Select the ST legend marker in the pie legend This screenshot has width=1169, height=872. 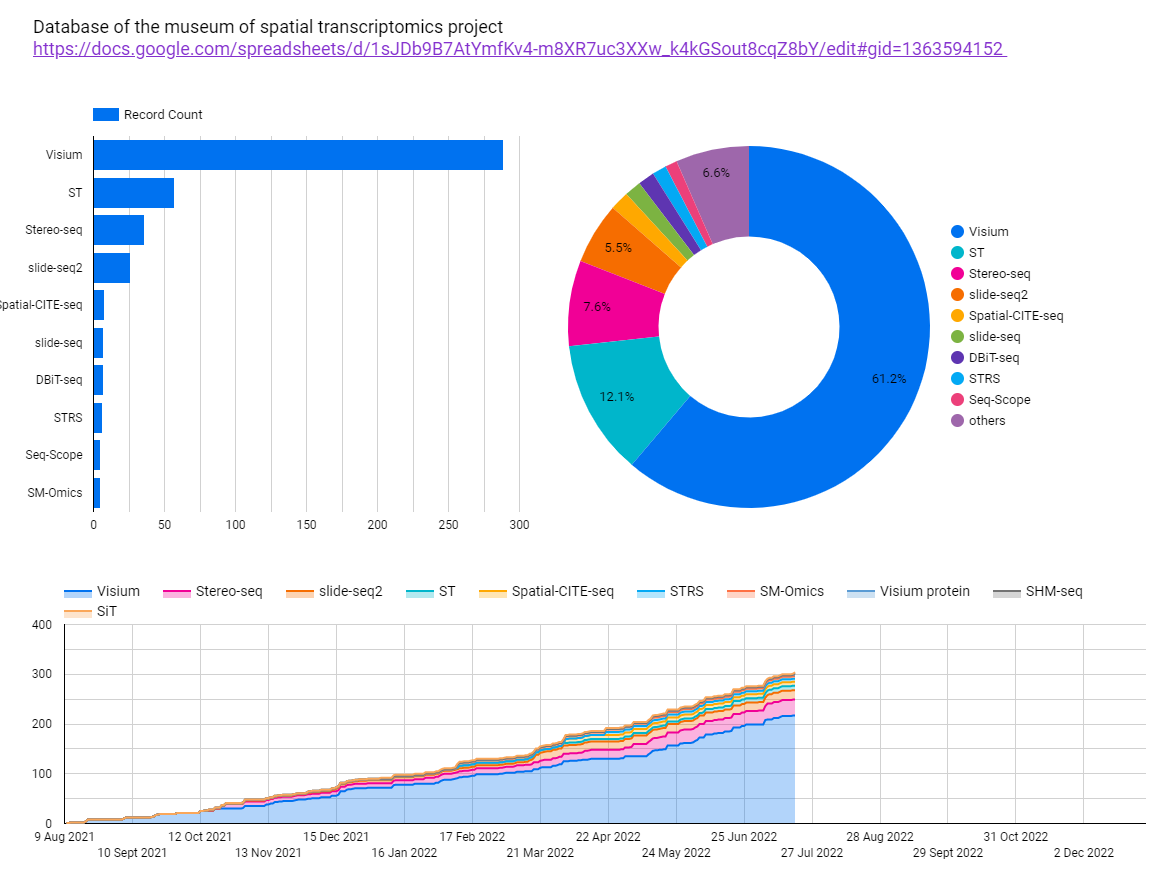point(955,252)
